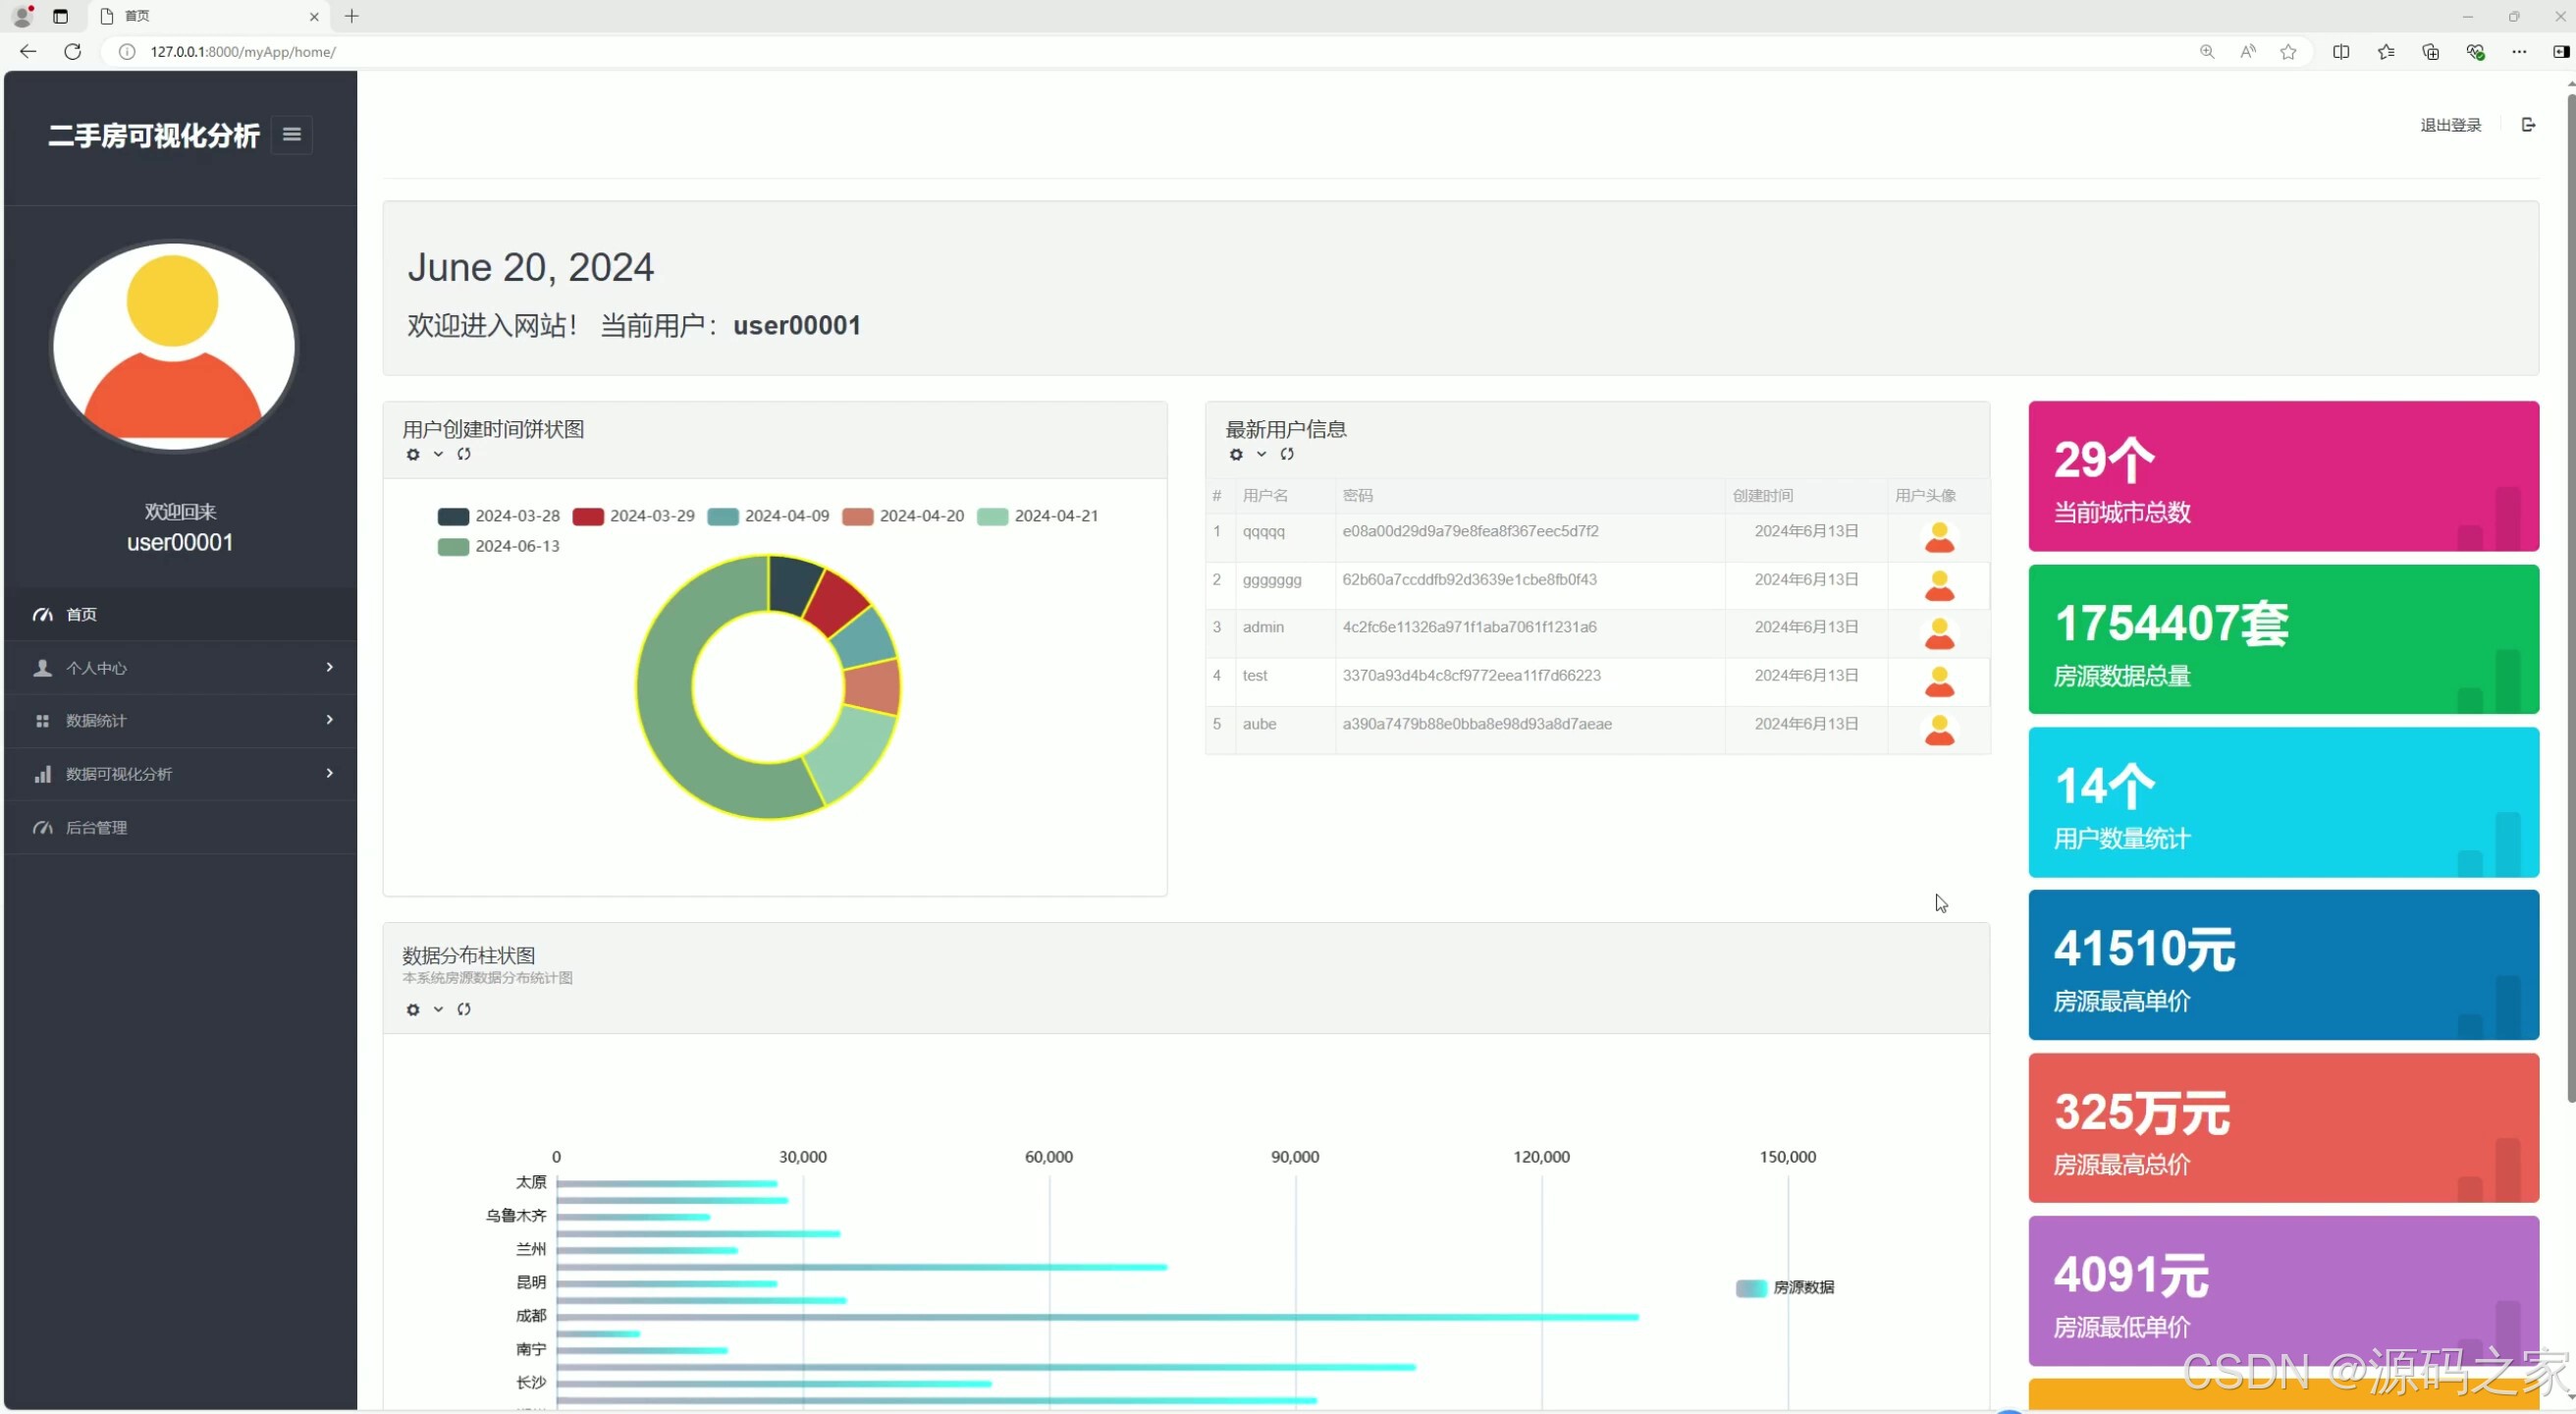
Task: Click the logout icon beside 退出登录
Action: click(2527, 125)
